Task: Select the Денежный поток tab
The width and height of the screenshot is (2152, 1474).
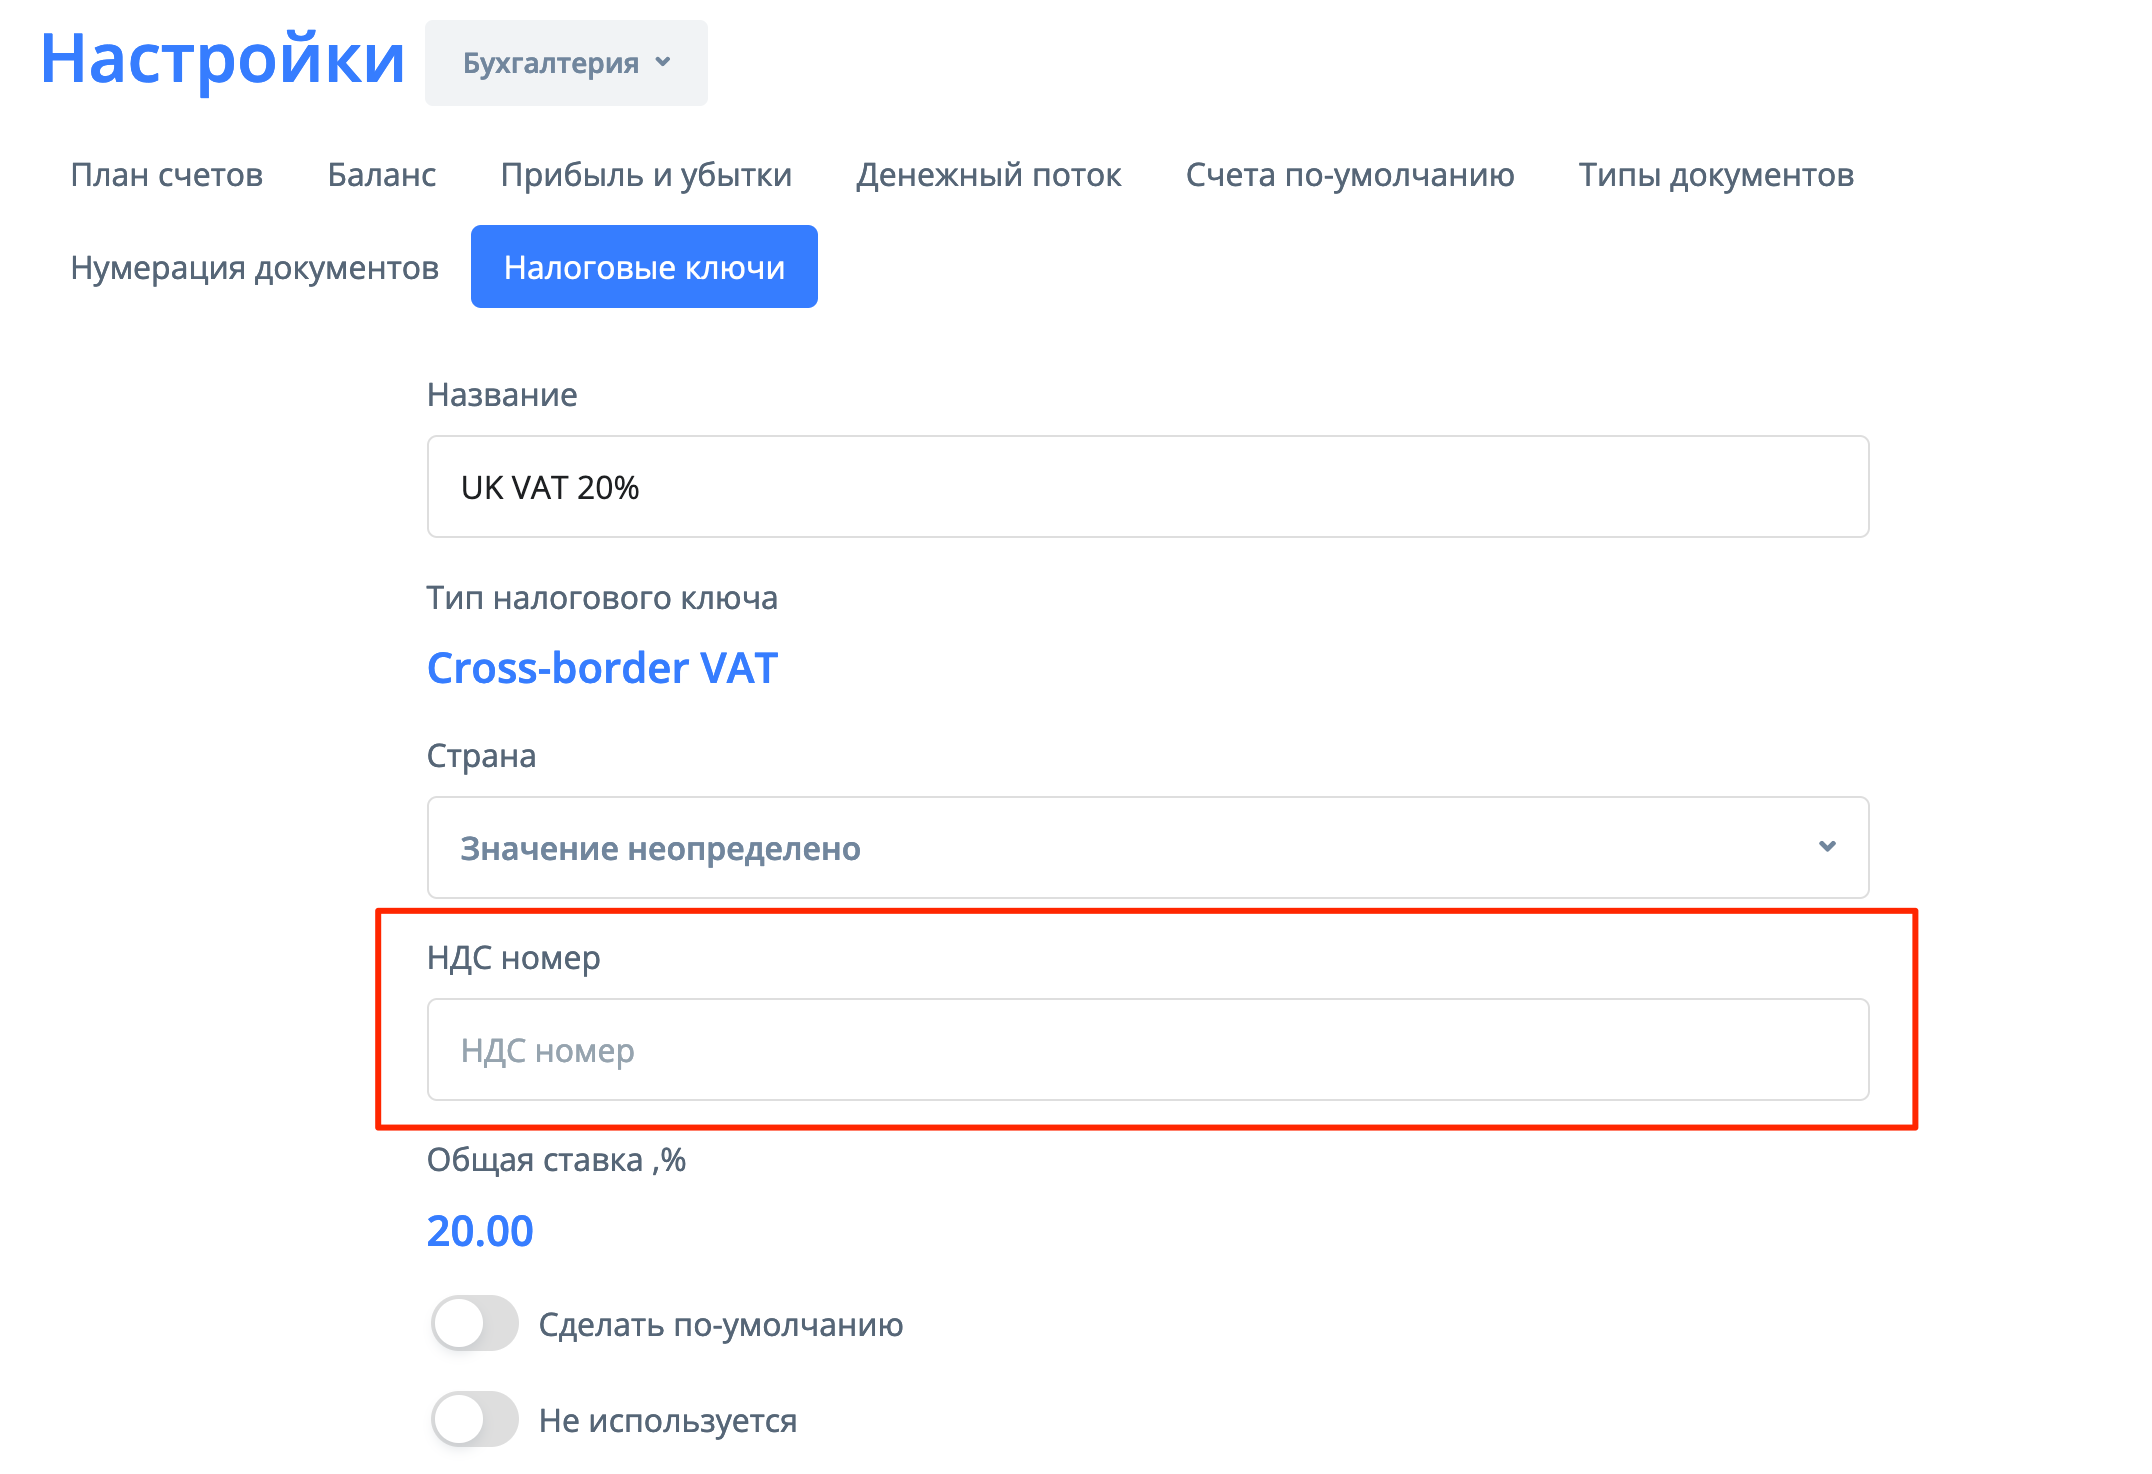Action: click(988, 175)
